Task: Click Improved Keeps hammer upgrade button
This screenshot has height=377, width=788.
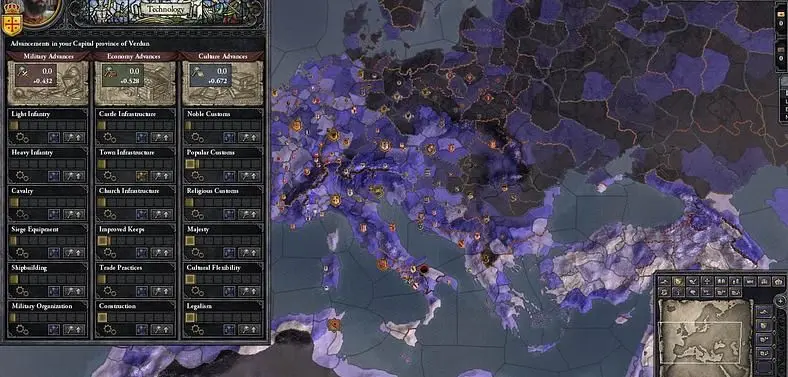Action: tap(162, 253)
